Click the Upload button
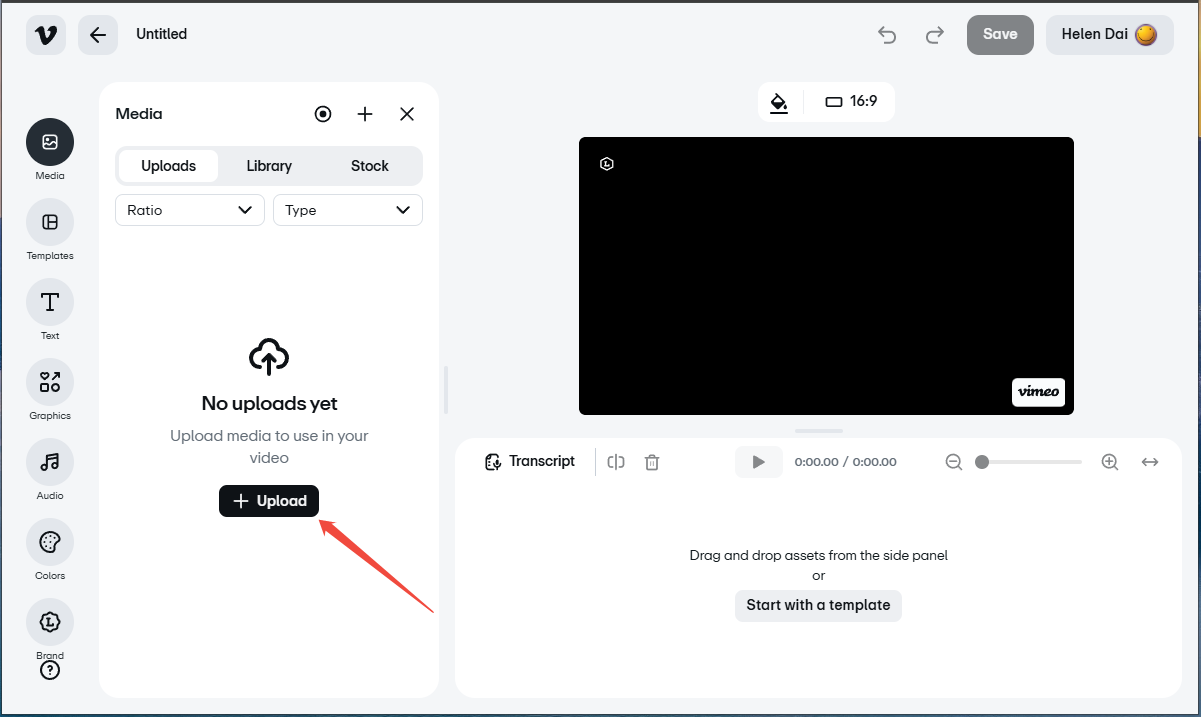 [x=268, y=500]
